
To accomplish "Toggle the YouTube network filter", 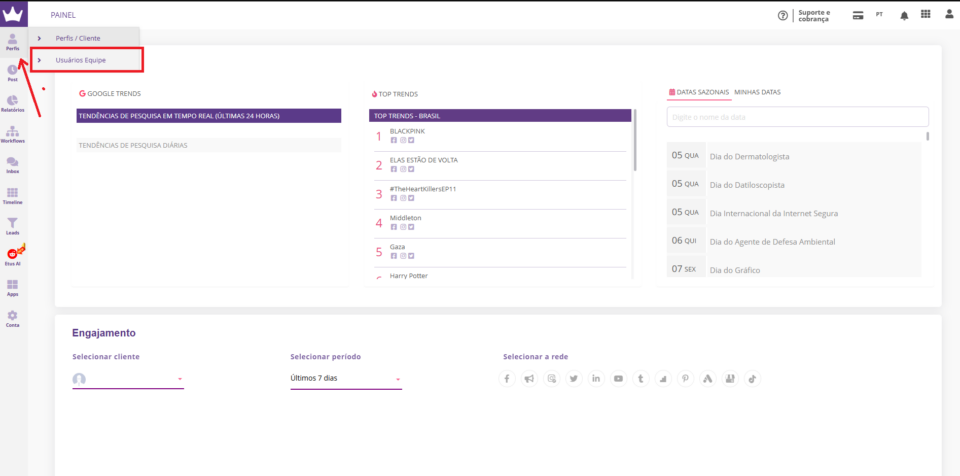I will click(618, 379).
